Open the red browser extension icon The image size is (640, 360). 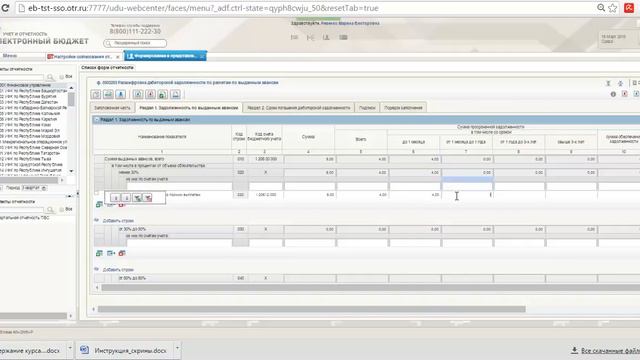pos(629,8)
